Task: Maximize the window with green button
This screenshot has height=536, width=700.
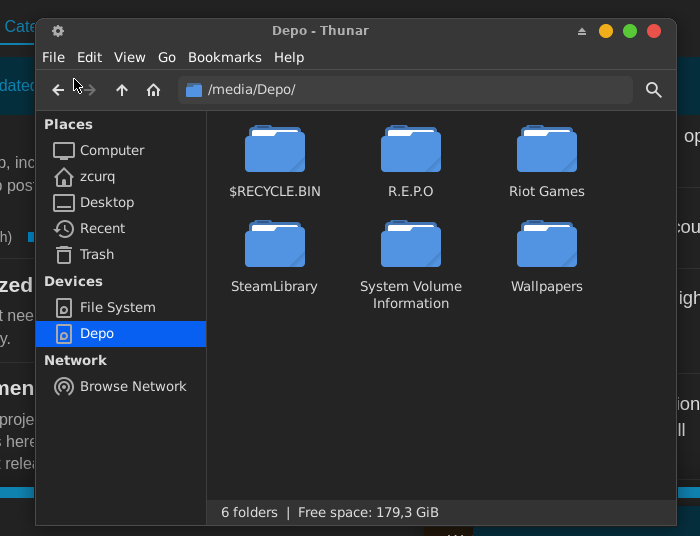Action: (x=630, y=31)
